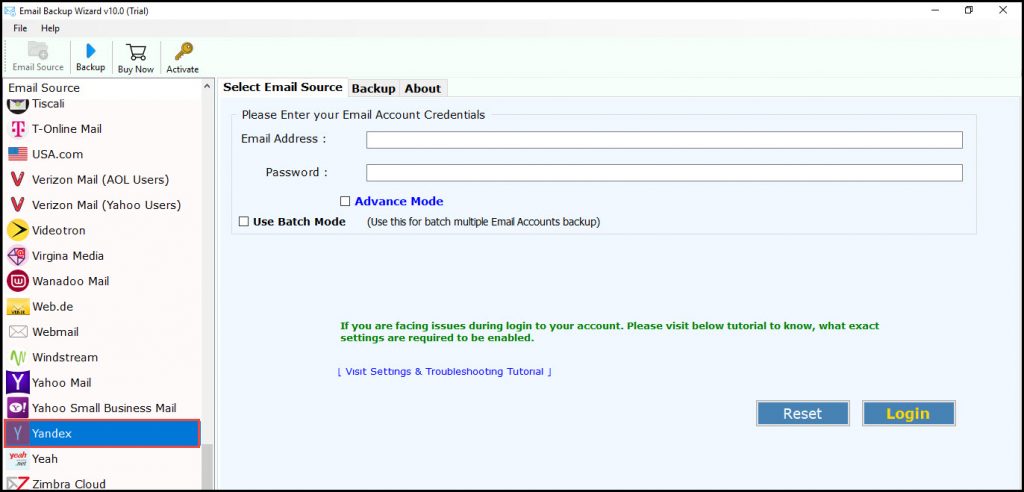The image size is (1024, 492).
Task: Open Settings & Troubleshooting Tutorial link
Action: coord(444,372)
